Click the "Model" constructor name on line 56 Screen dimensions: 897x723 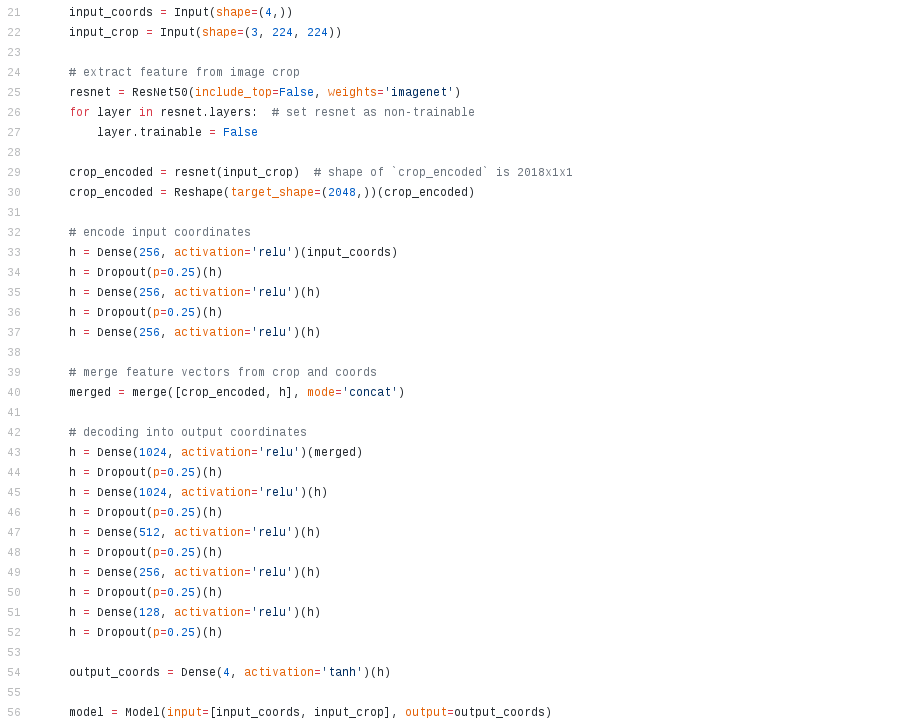(142, 713)
